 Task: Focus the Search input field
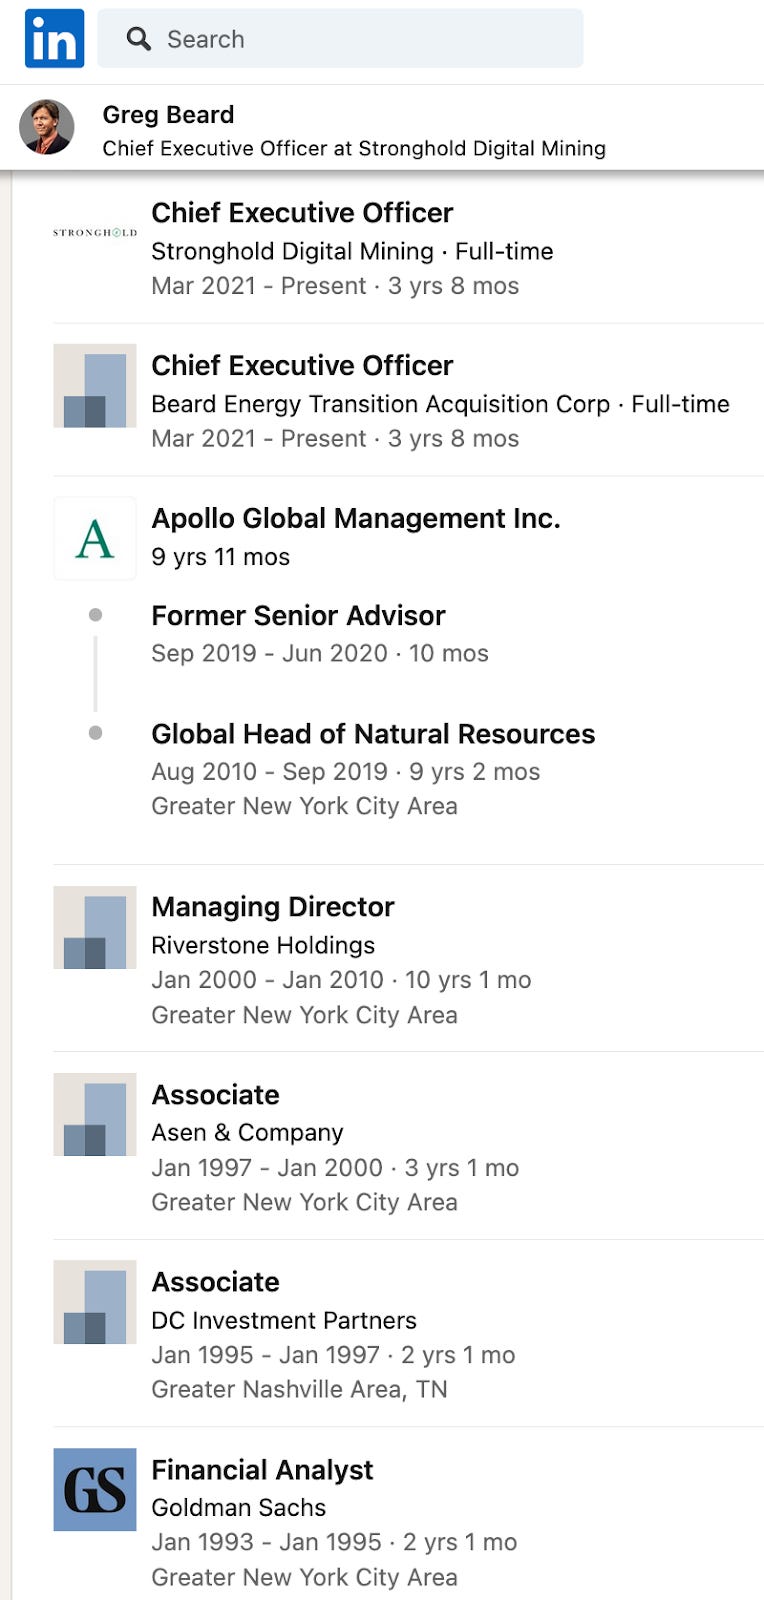point(340,38)
